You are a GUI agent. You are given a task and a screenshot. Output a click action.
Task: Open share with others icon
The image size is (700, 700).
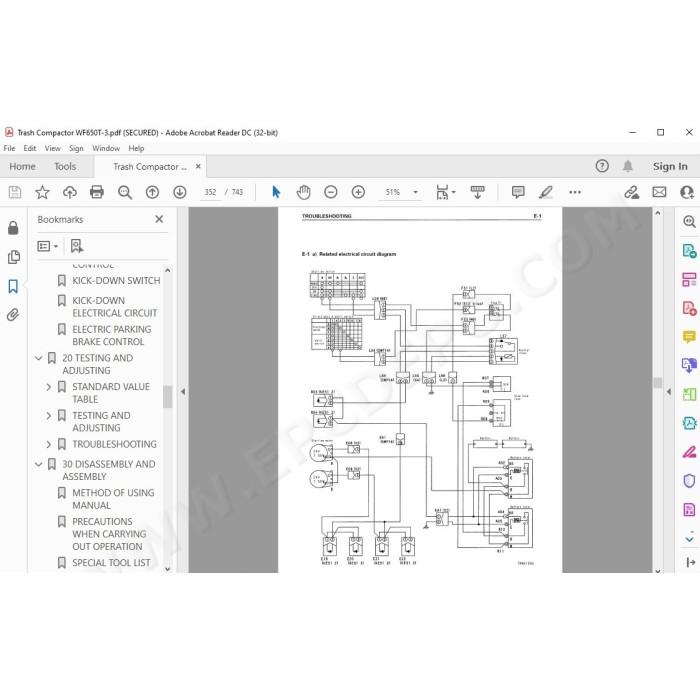point(687,192)
